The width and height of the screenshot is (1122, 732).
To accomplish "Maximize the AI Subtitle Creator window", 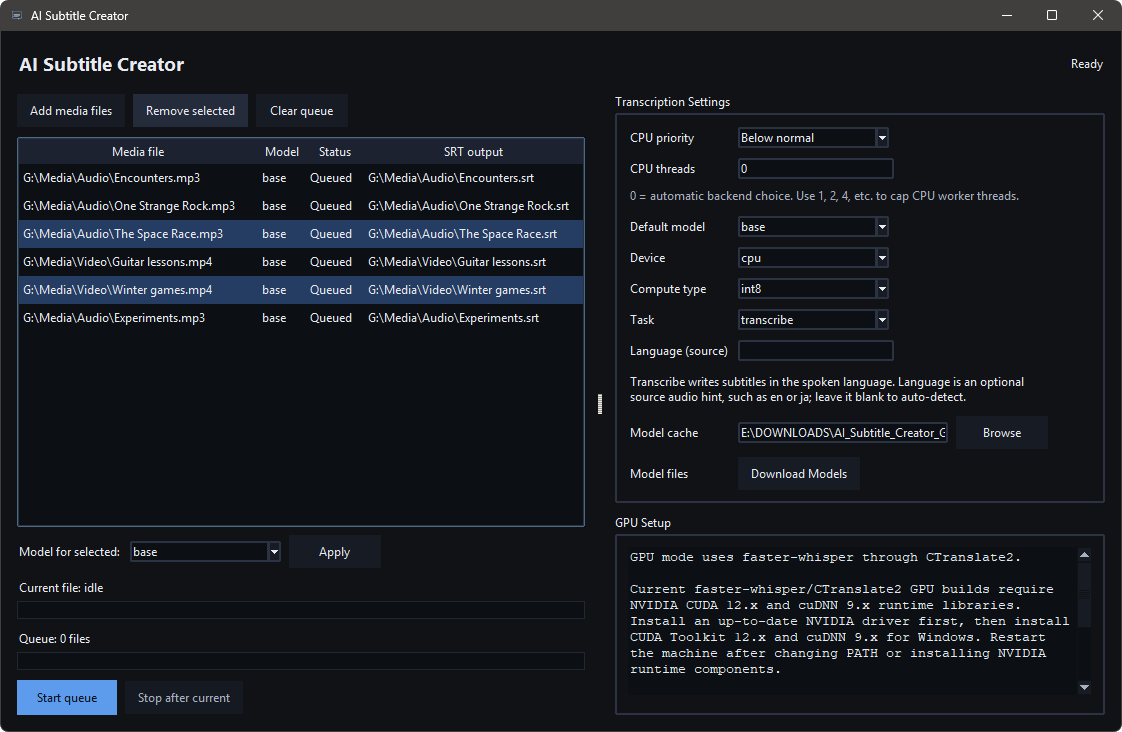I will pyautogui.click(x=1052, y=15).
